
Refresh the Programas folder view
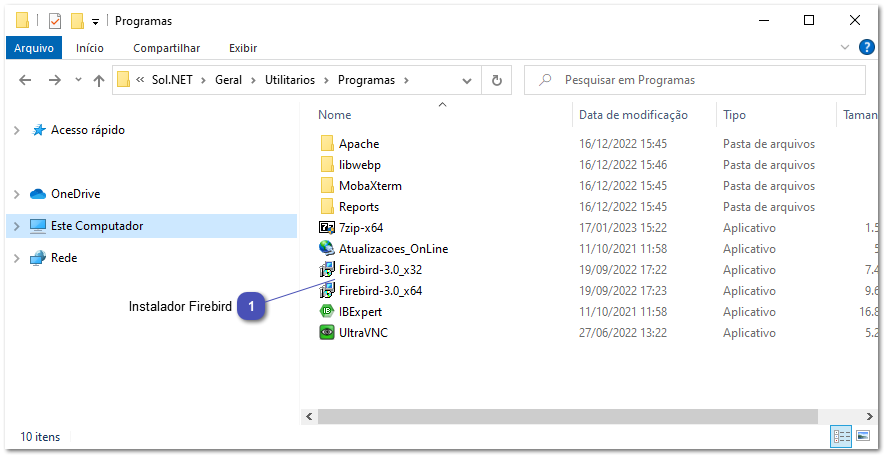tap(497, 80)
